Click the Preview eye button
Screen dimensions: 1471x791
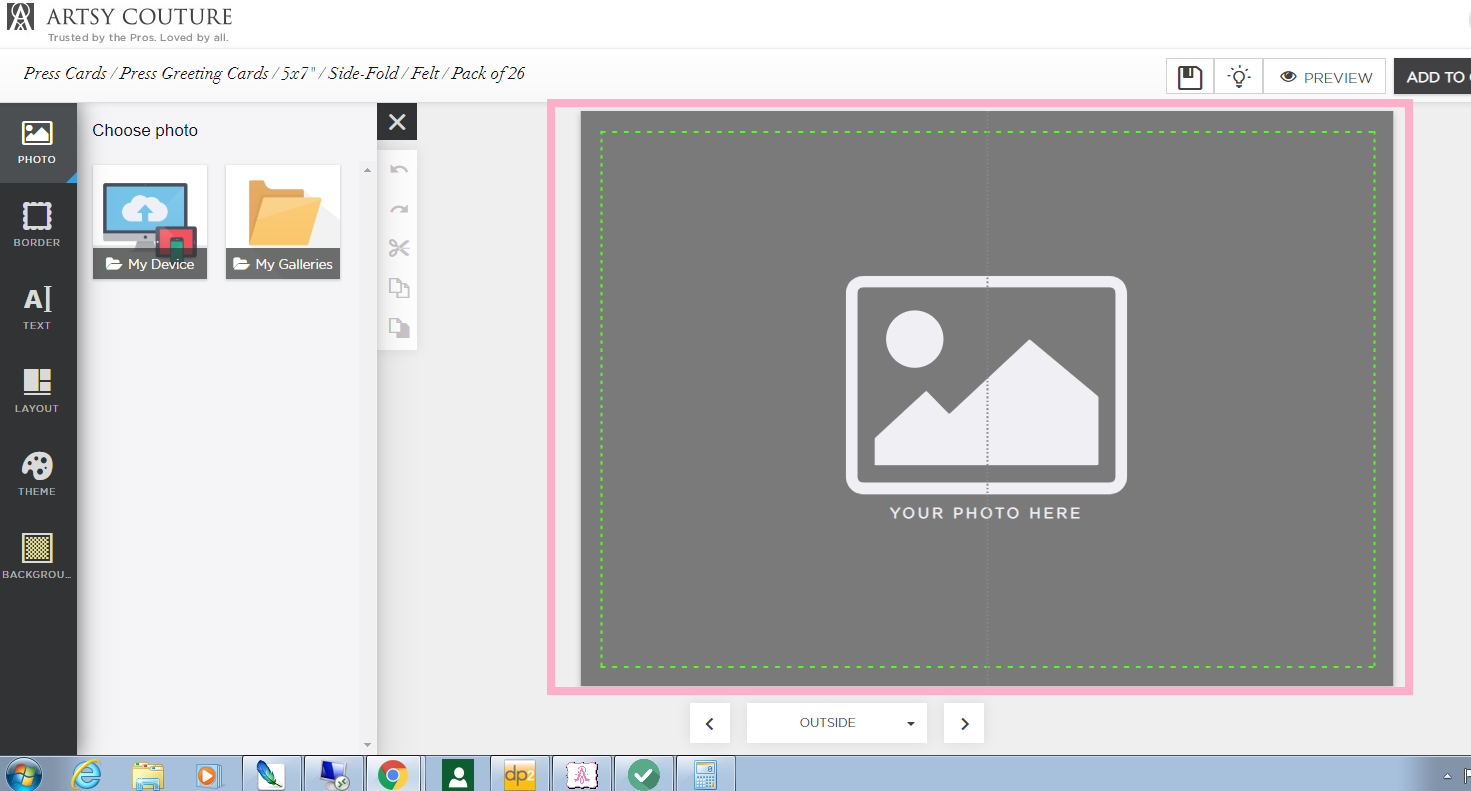click(x=1325, y=77)
